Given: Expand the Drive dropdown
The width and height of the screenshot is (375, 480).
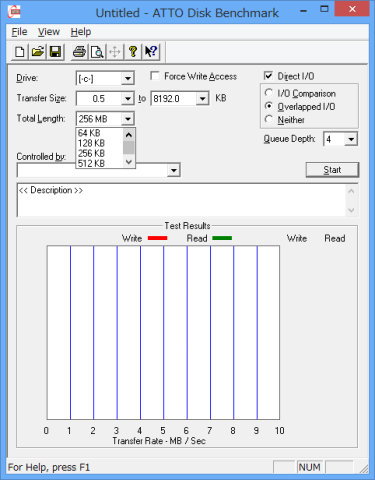Looking at the screenshot, I should point(128,79).
